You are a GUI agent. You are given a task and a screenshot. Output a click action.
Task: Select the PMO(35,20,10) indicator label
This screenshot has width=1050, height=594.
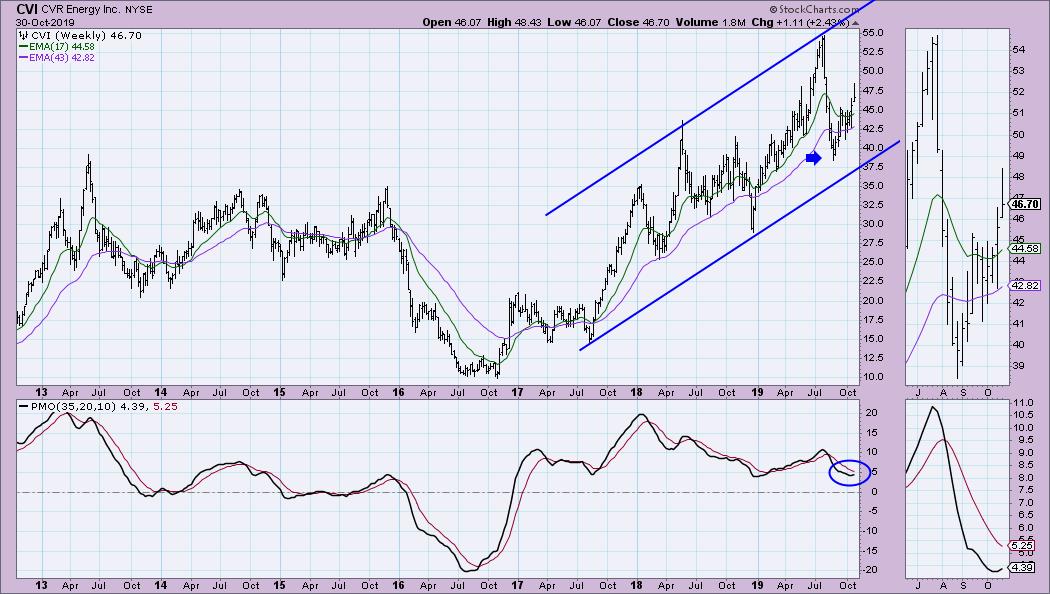pyautogui.click(x=72, y=406)
